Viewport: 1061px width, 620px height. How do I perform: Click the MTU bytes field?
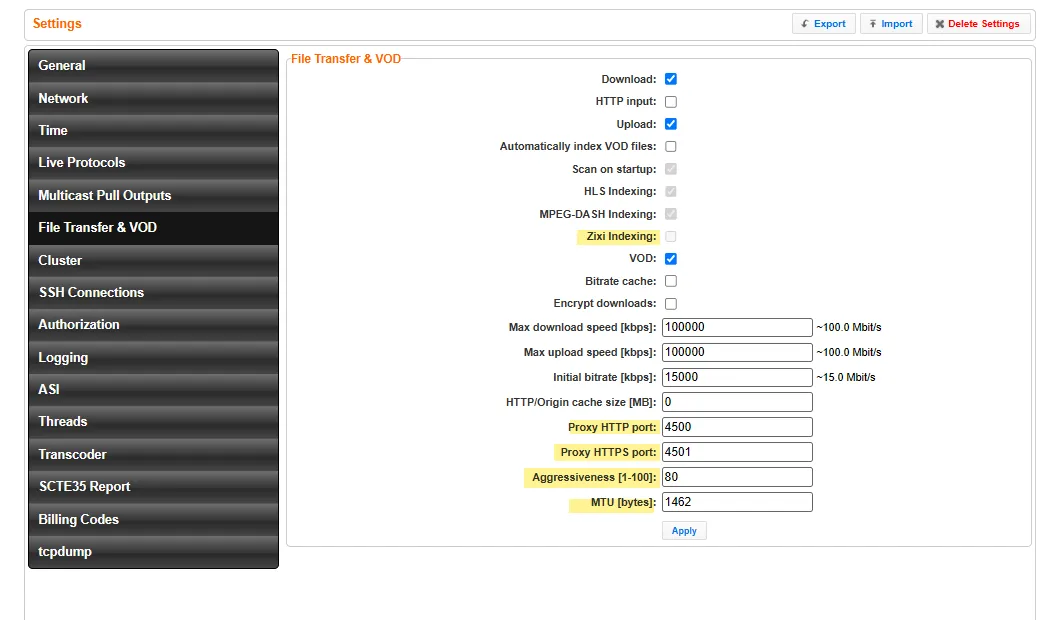point(737,502)
